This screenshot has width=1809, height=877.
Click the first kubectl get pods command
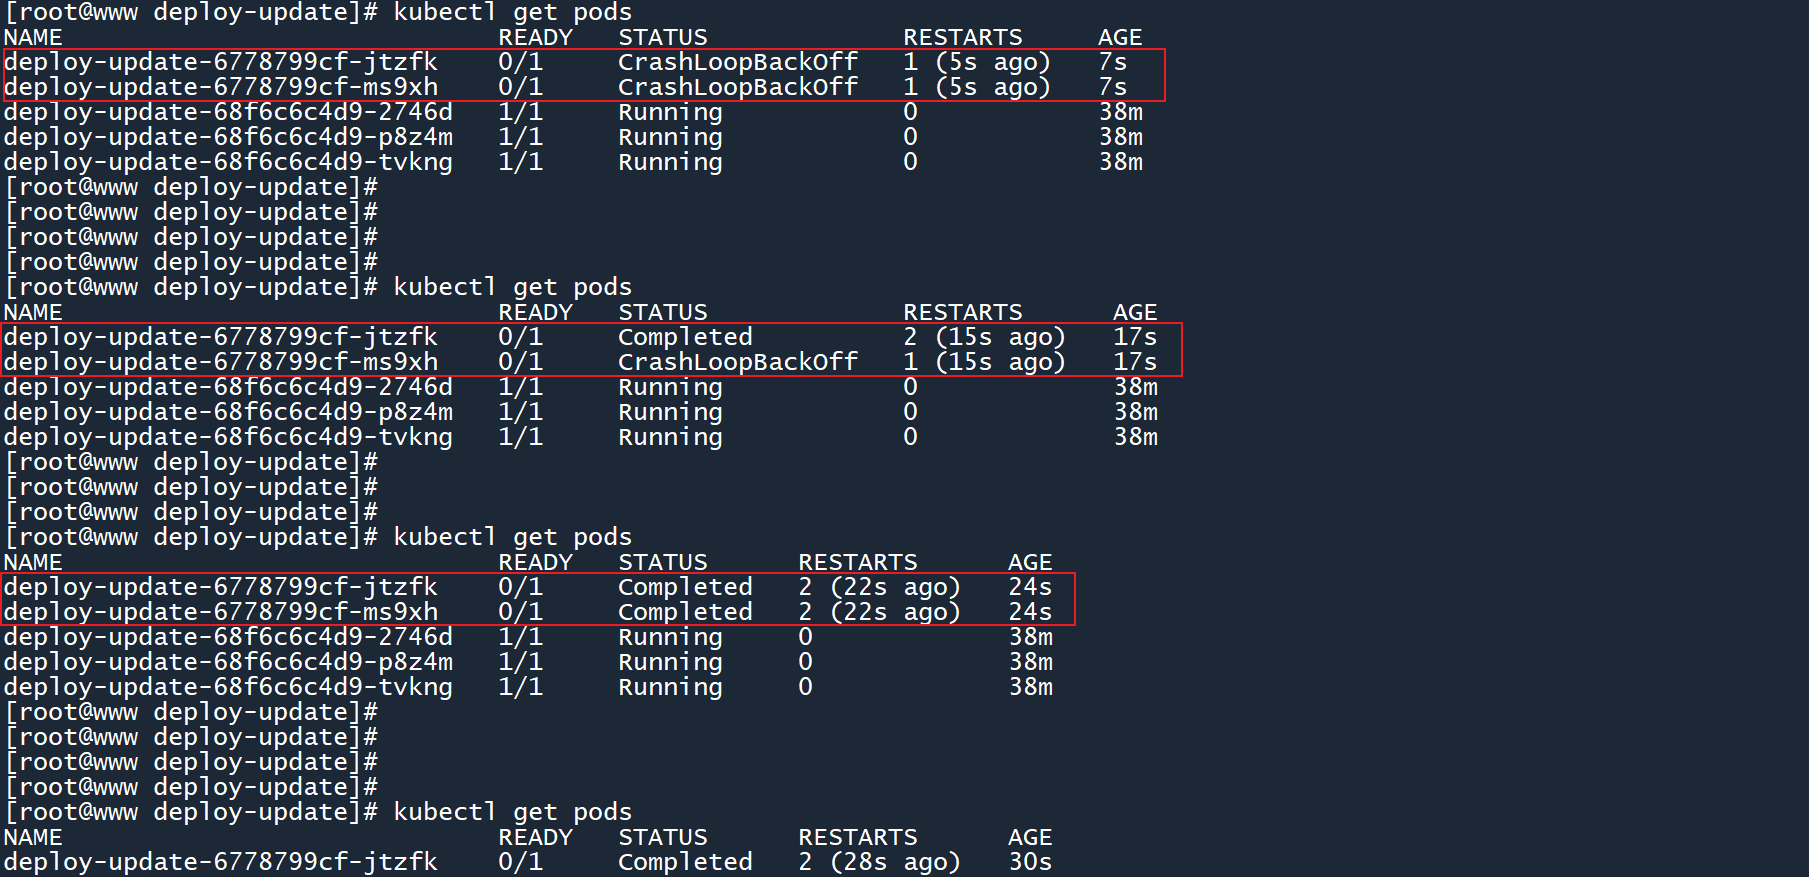click(x=512, y=12)
